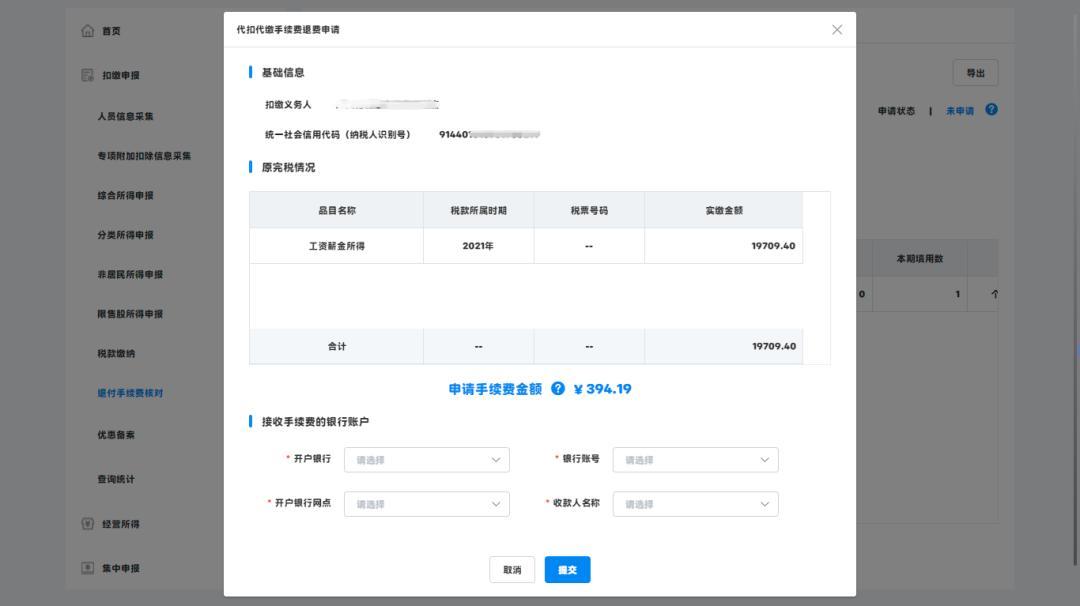The height and width of the screenshot is (606, 1080).
Task: Click the 集中申报 sidebar icon
Action: pos(87,568)
